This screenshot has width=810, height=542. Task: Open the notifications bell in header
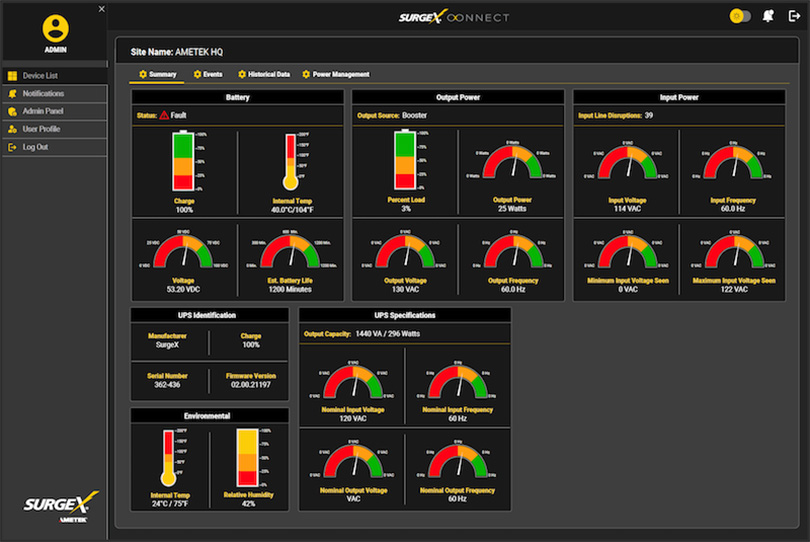[768, 16]
